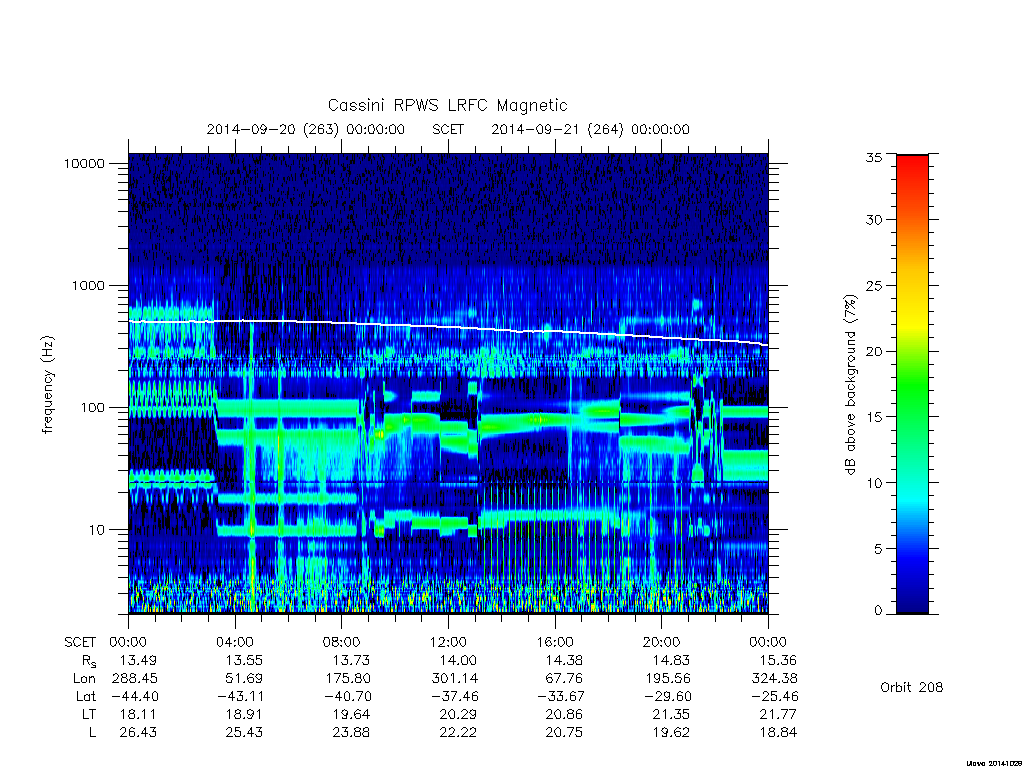This screenshot has height=768, width=1024.
Task: Click the end date '2014-09-21 (264) 00:00:00'
Action: tap(590, 129)
